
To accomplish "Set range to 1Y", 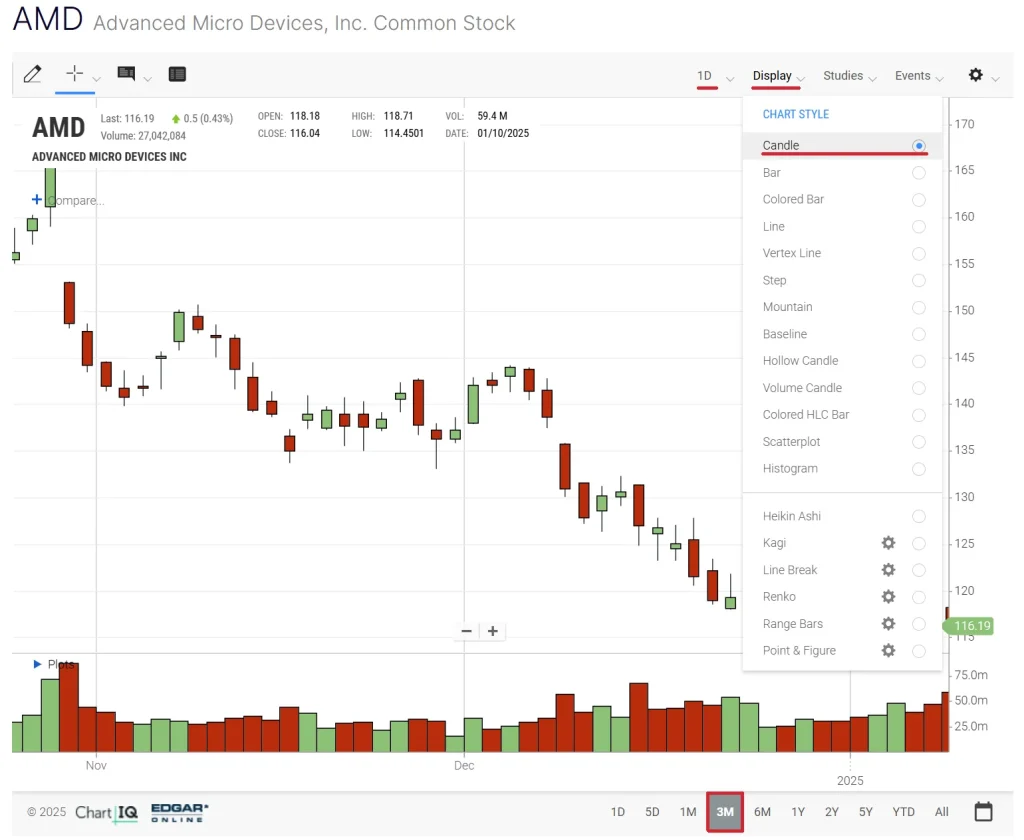I will coord(798,812).
